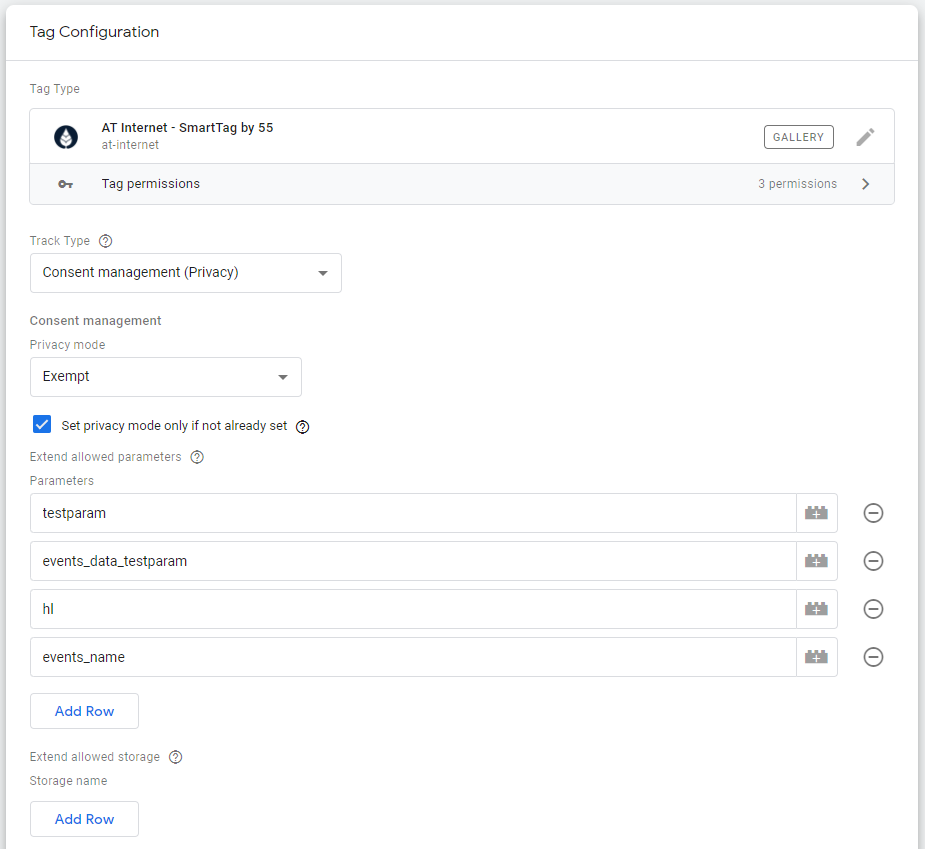Expand the 3 permissions row
This screenshot has width=925, height=849.
pyautogui.click(x=865, y=184)
